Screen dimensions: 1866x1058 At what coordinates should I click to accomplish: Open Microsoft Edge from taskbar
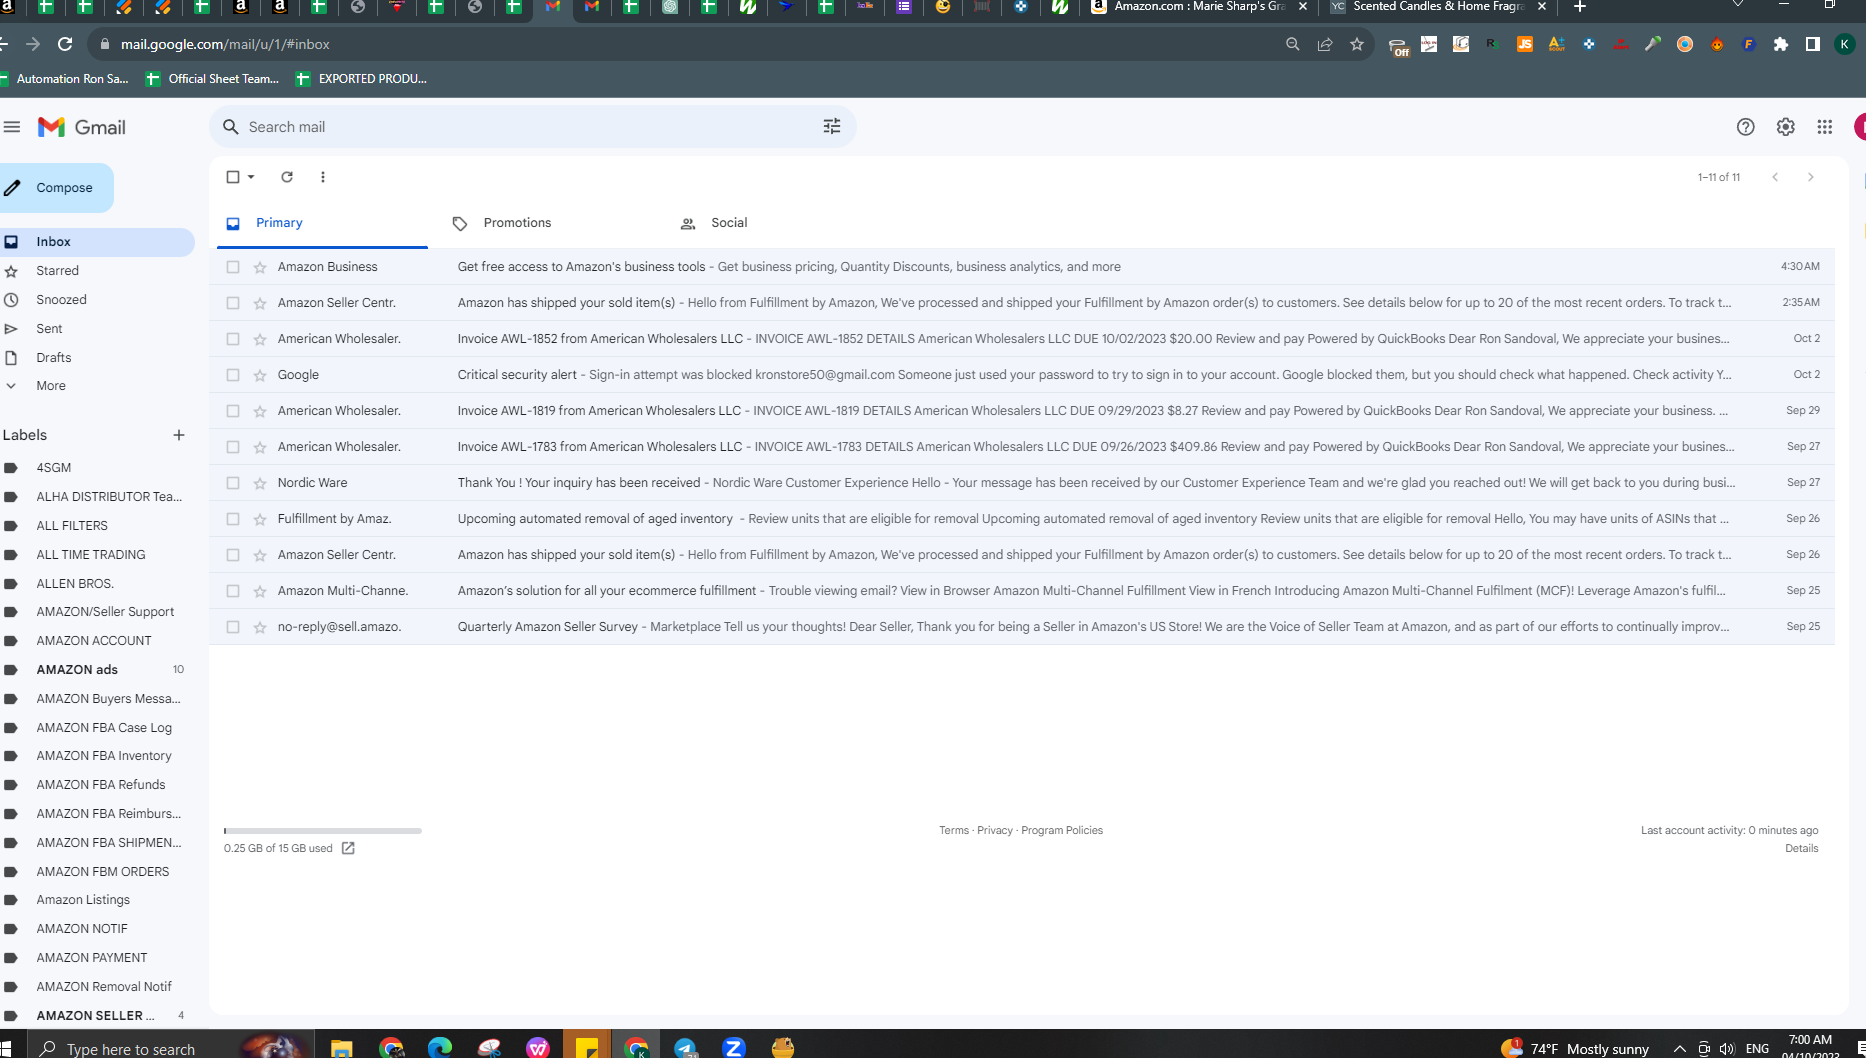[x=440, y=1047]
